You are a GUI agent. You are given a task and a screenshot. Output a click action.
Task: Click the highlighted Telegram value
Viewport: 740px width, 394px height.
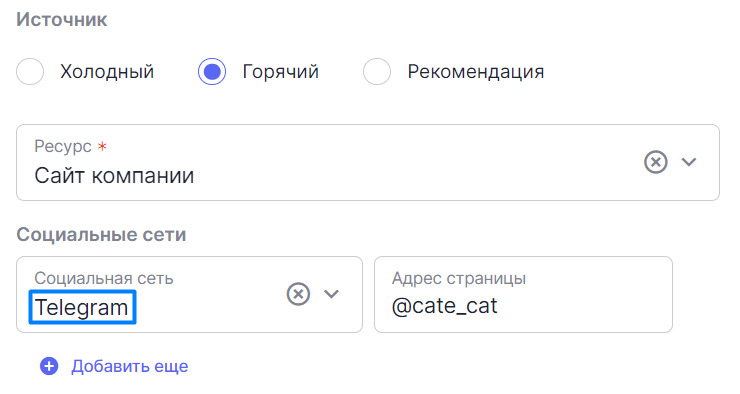point(82,307)
